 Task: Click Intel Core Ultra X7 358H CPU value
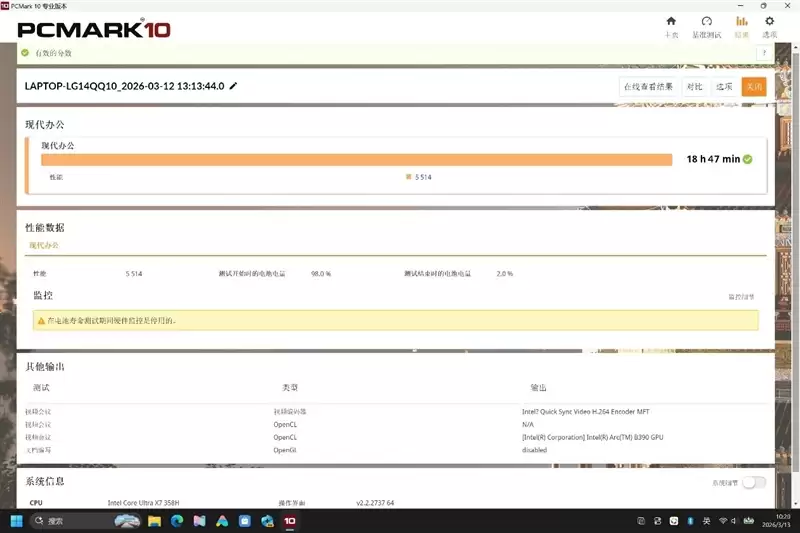click(x=143, y=503)
